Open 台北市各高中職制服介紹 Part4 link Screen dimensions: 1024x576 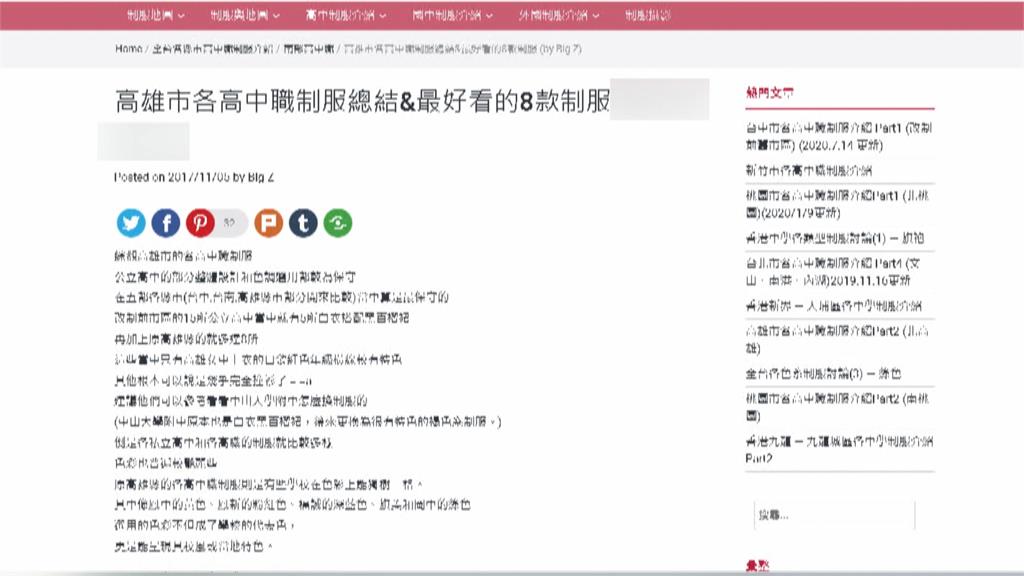pos(833,272)
